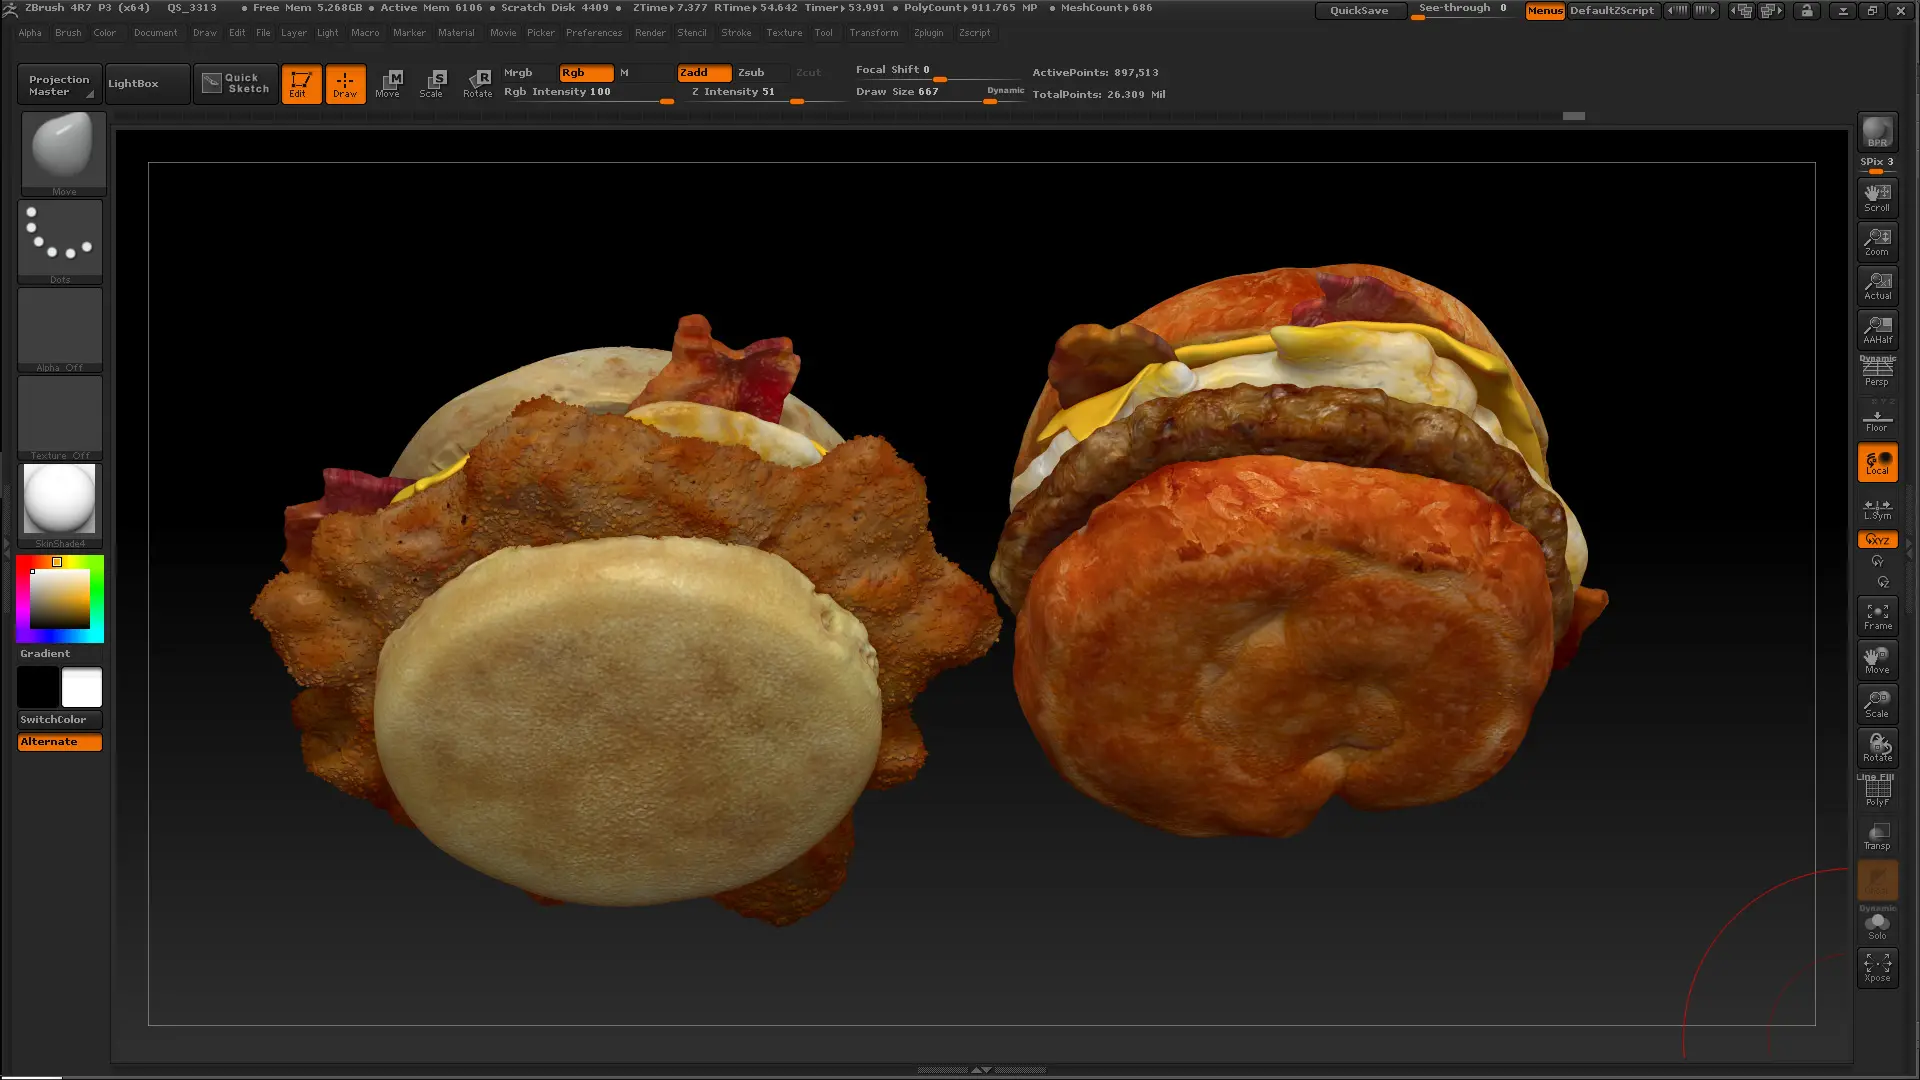1920x1080 pixels.
Task: Open the Move brush picker thumbnail
Action: pos(63,154)
